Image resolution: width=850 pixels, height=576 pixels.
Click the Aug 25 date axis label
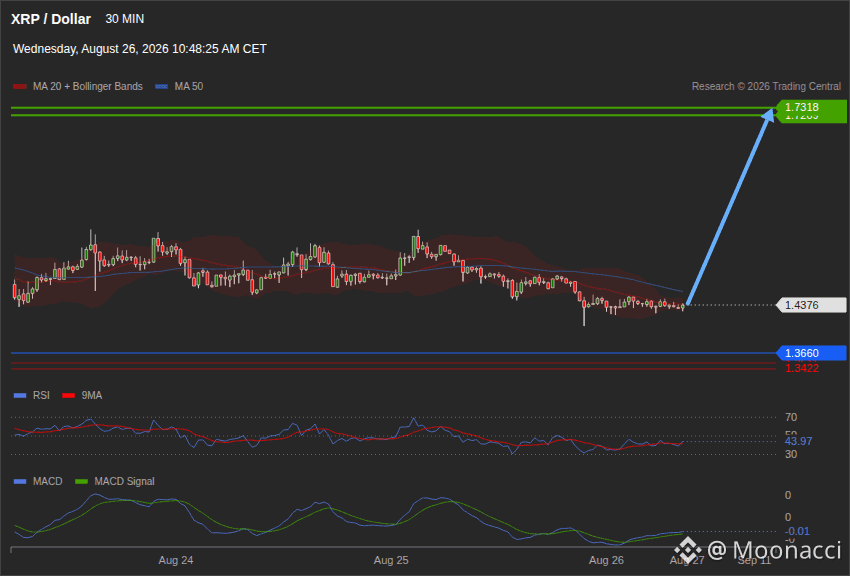[391, 560]
